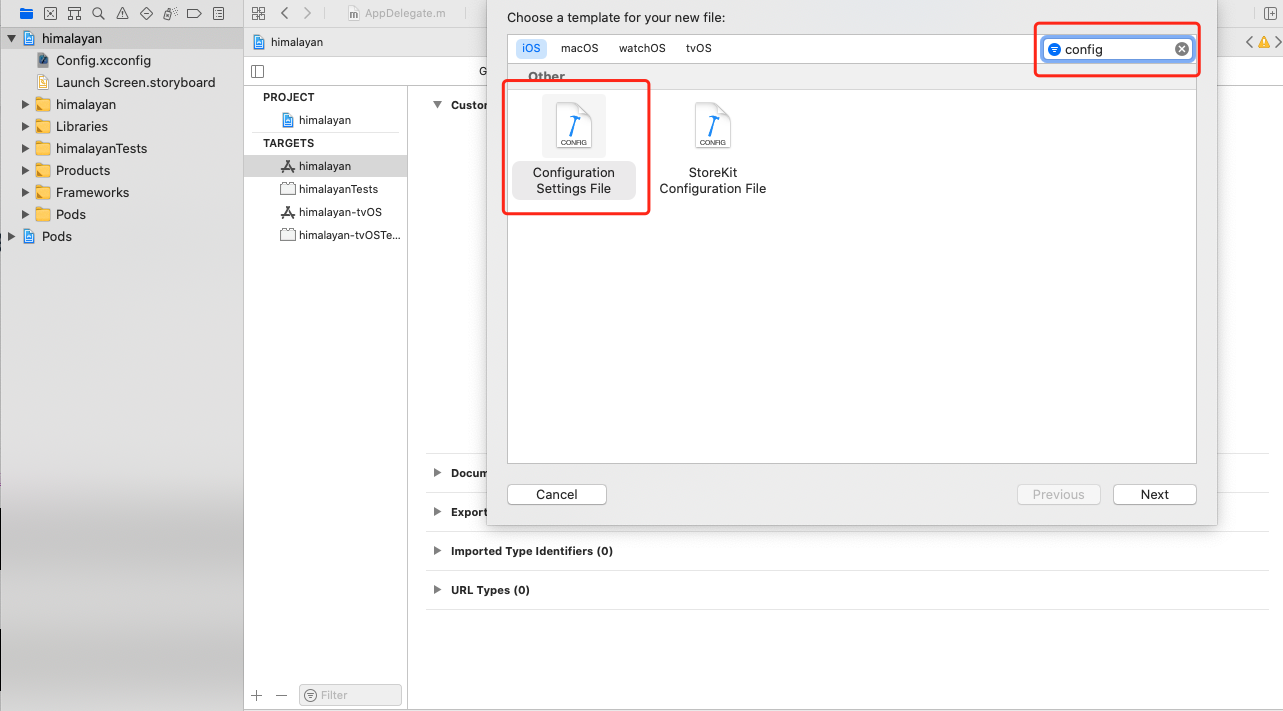
Task: Expand the himalayanTests folder
Action: click(x=26, y=148)
